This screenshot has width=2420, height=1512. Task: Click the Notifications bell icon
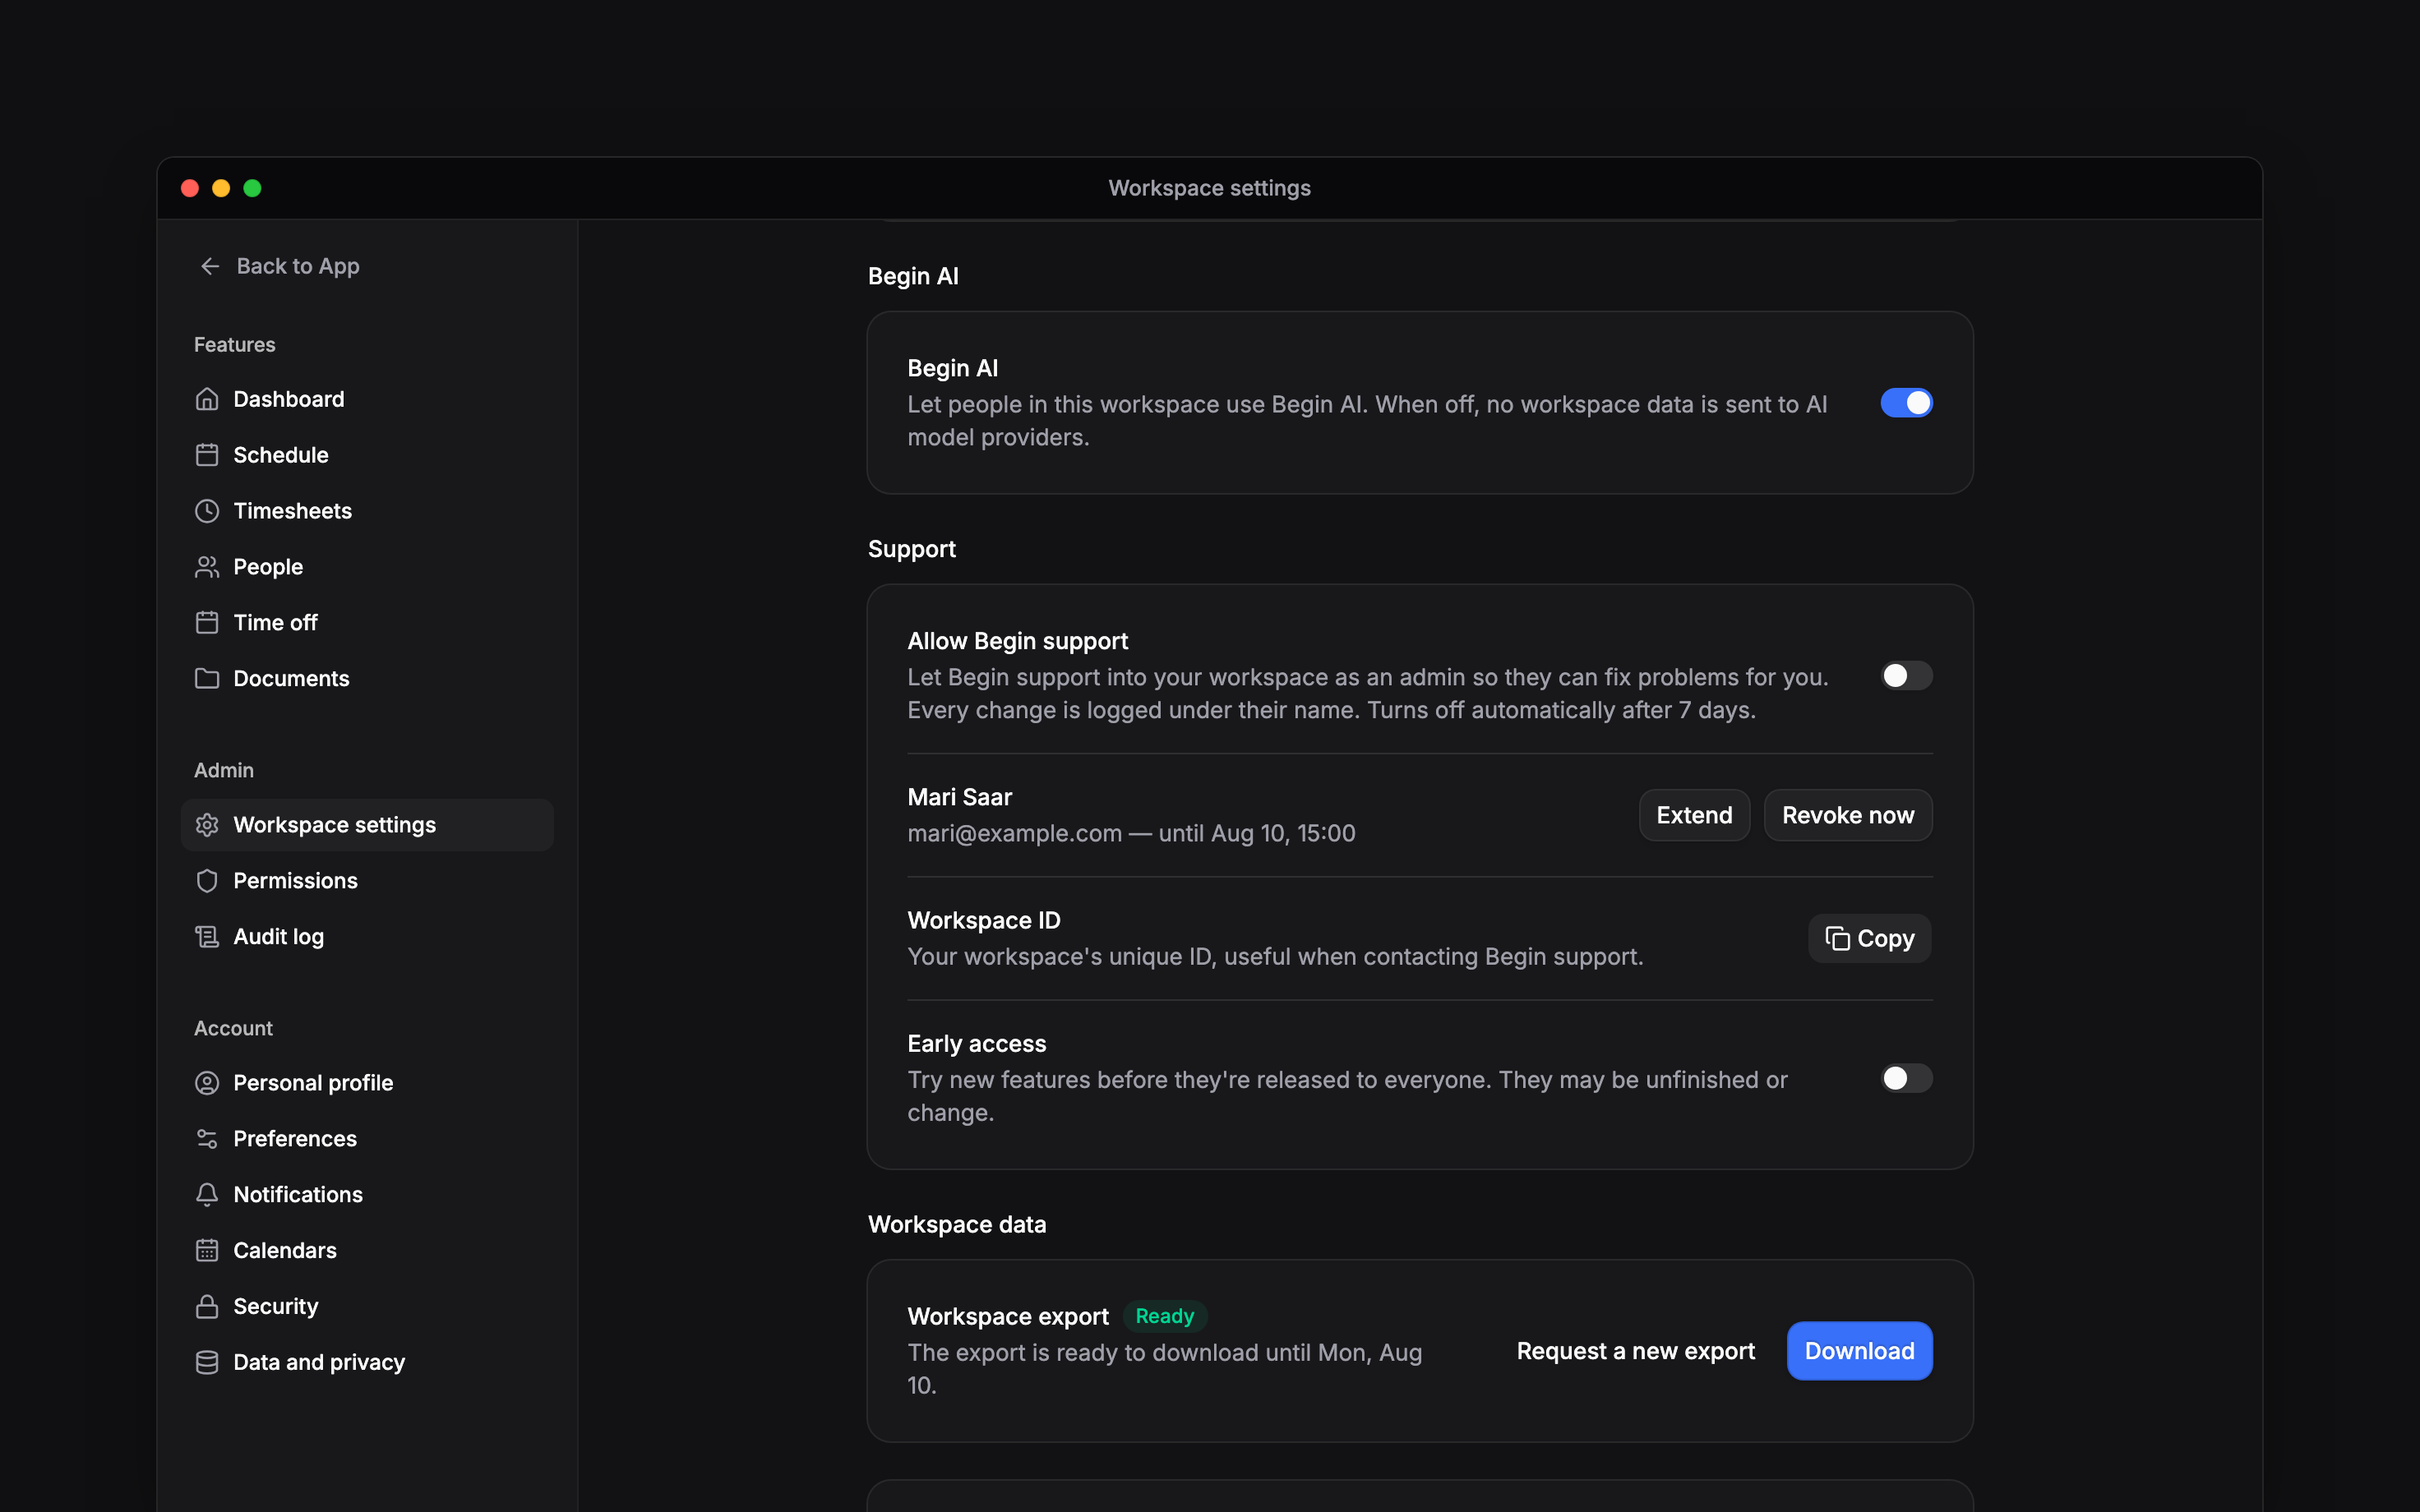[207, 1195]
